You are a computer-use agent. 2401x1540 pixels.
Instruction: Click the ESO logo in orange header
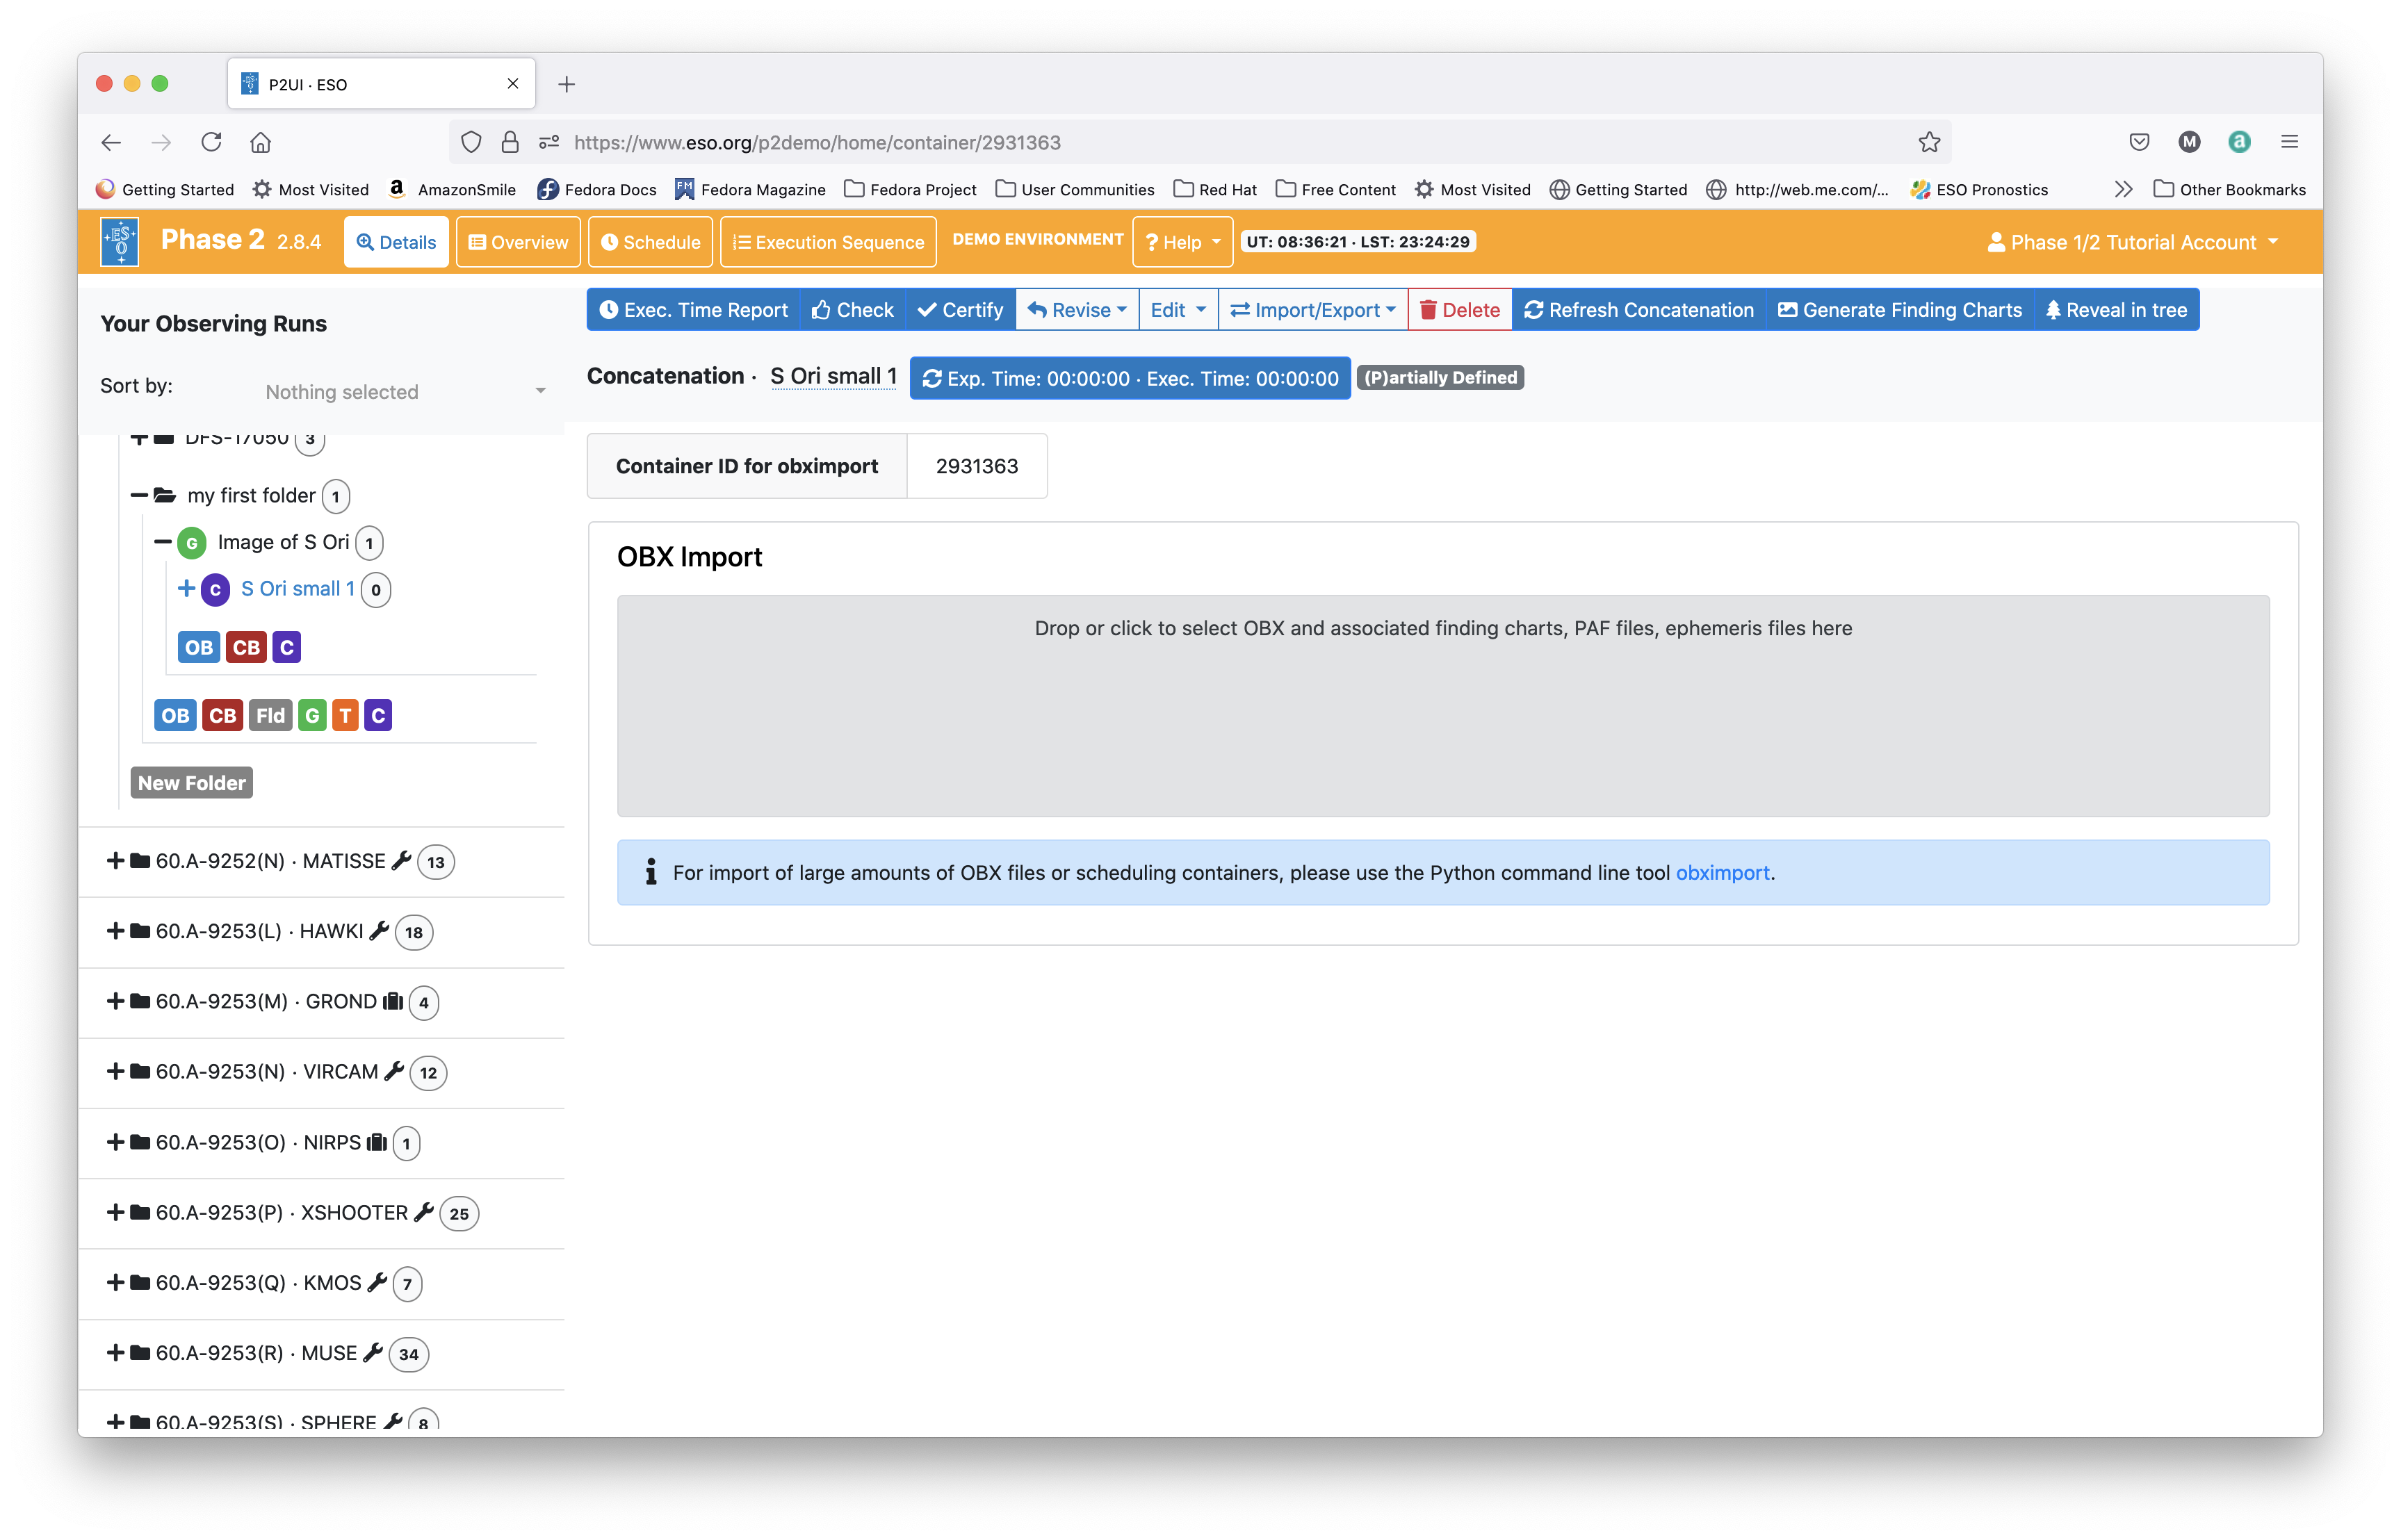pyautogui.click(x=120, y=242)
